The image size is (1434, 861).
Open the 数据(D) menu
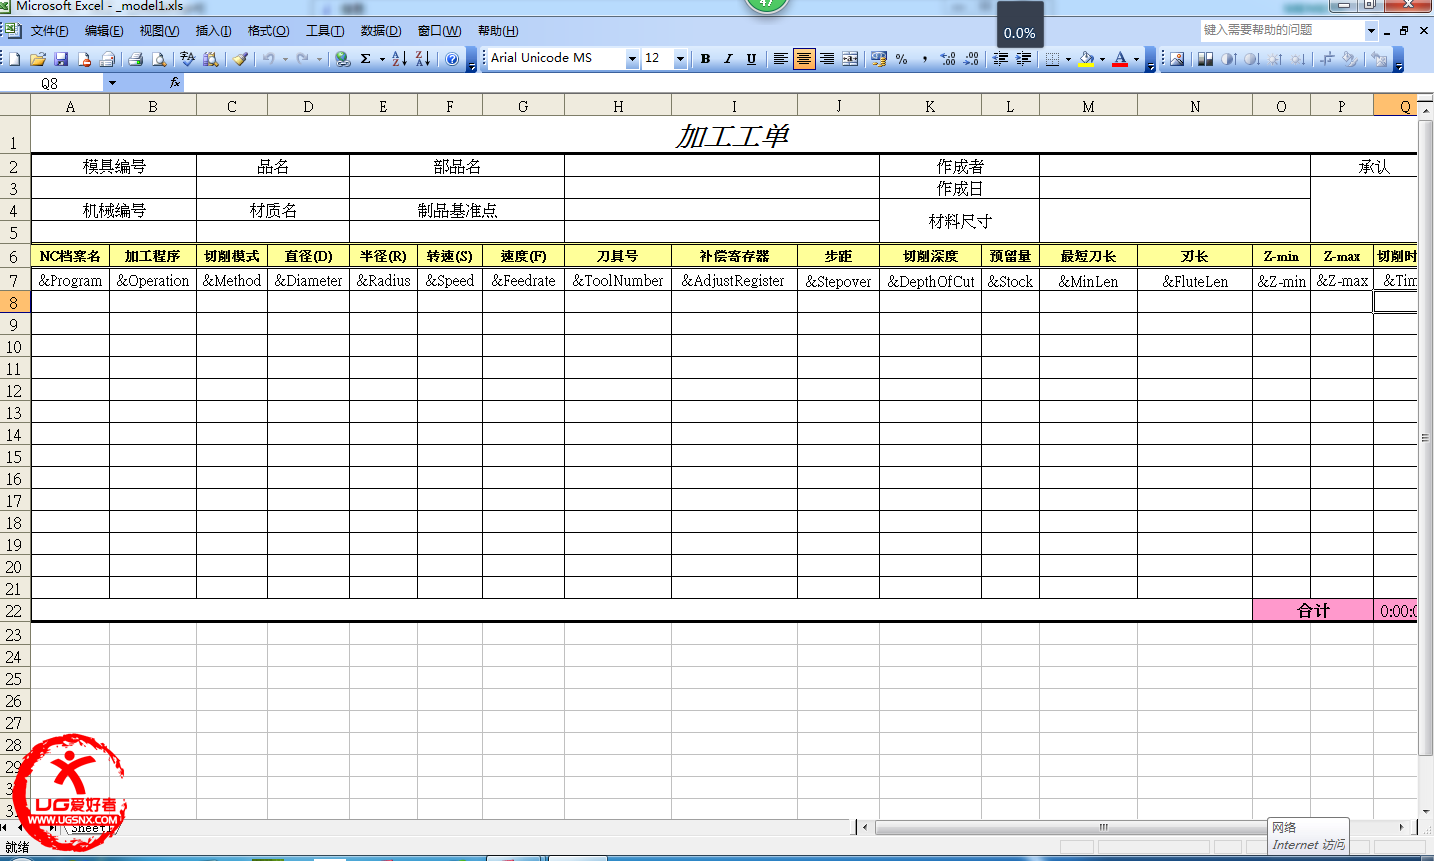tap(381, 31)
